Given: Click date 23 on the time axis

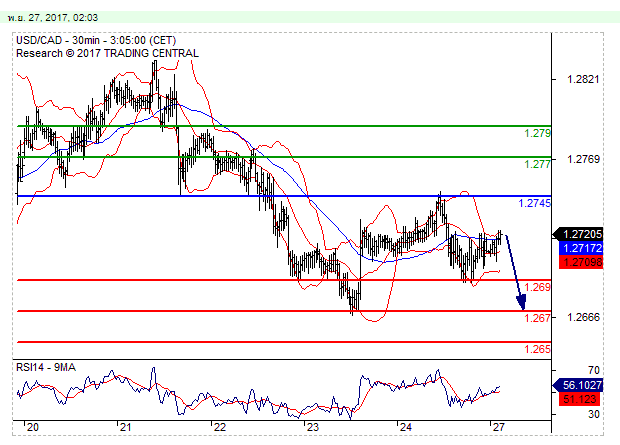Looking at the screenshot, I should (312, 427).
